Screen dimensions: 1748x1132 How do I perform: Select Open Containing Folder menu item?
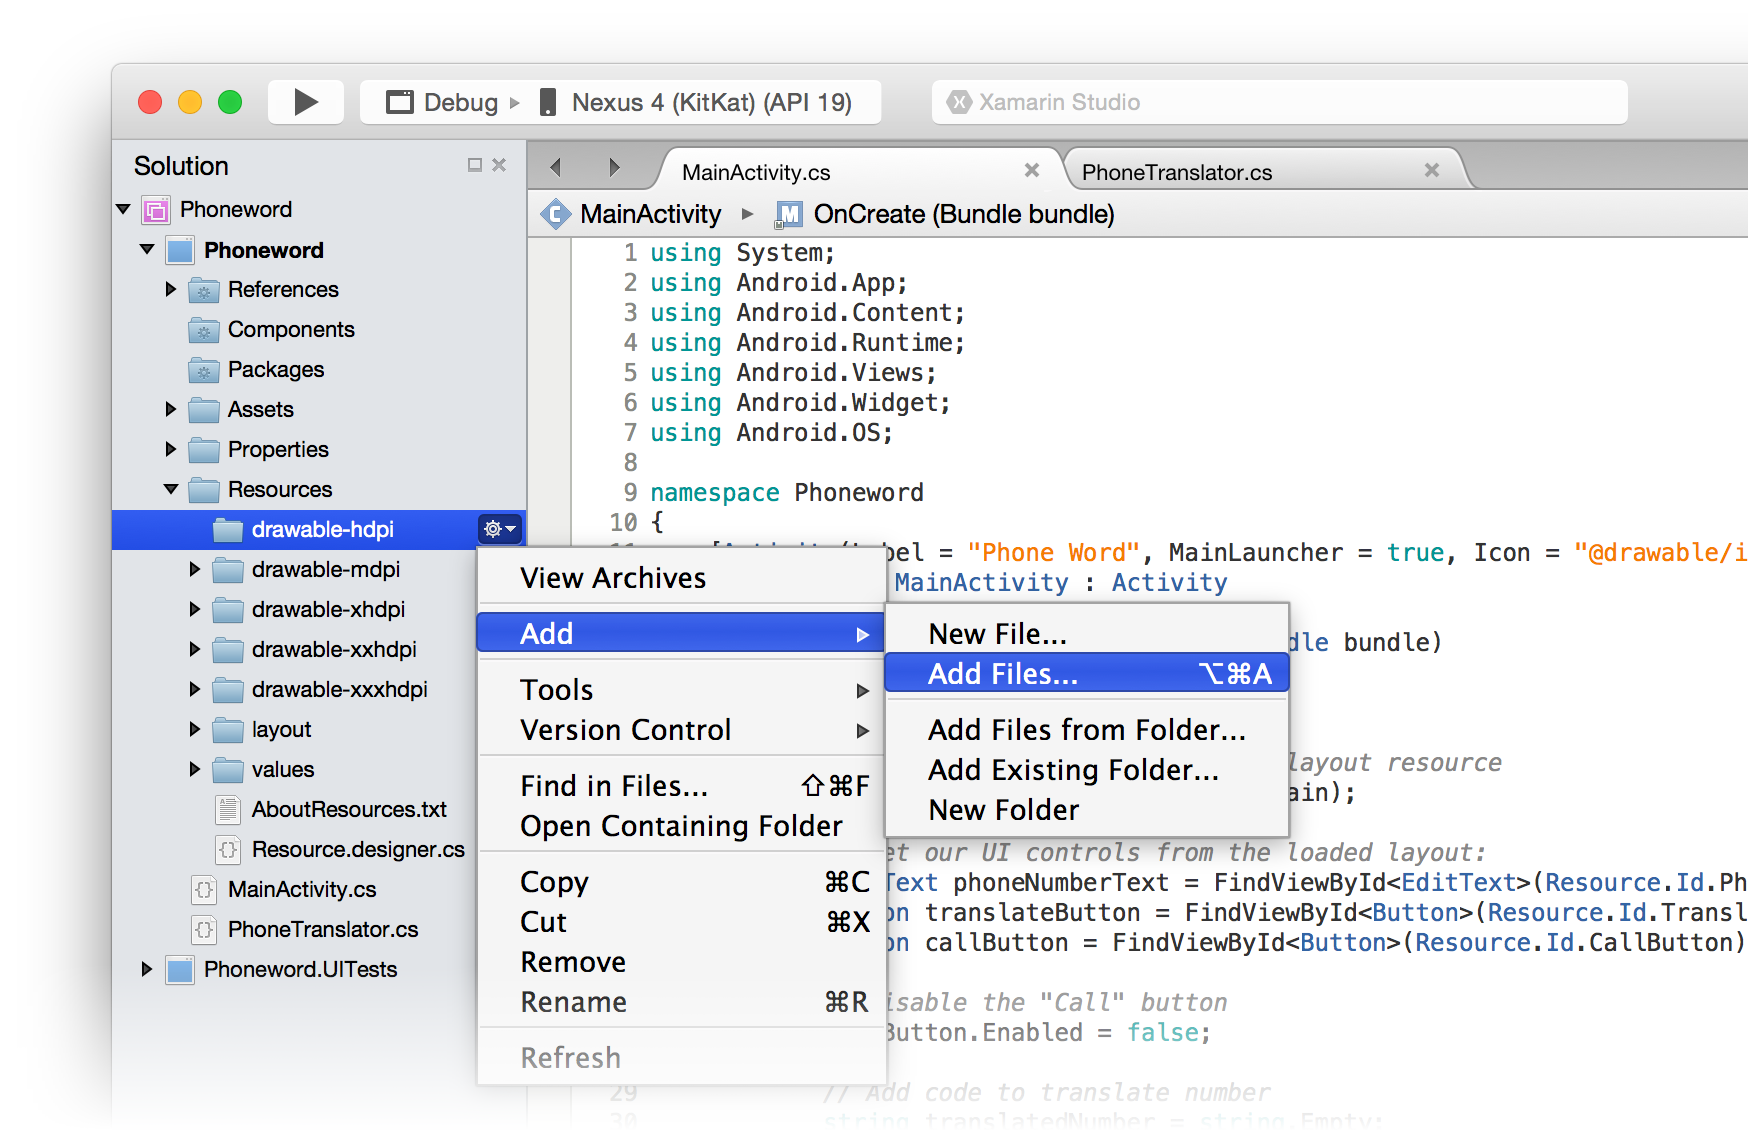pyautogui.click(x=681, y=826)
